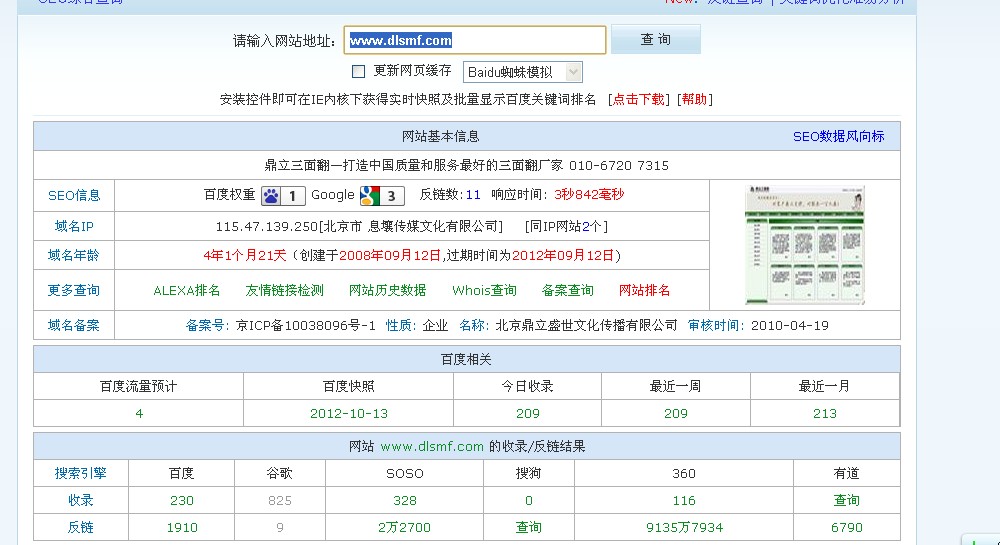Viewport: 1000px width, 545px height.
Task: Click the 搜索引擎 header cell
Action: pos(80,474)
